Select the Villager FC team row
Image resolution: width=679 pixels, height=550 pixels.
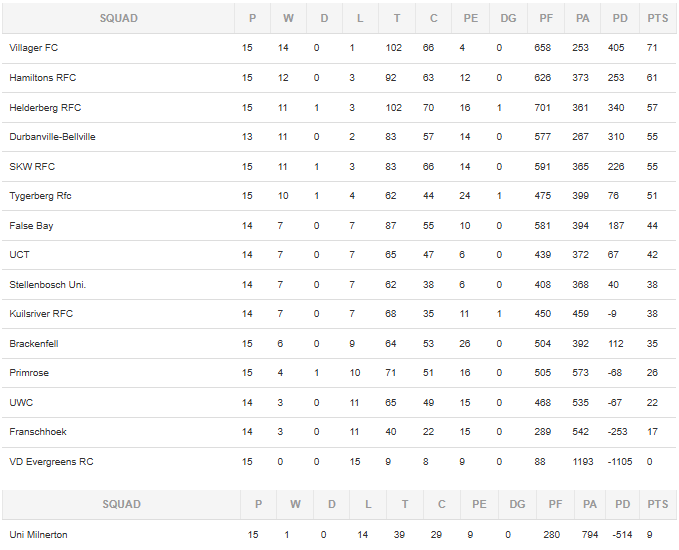(339, 48)
